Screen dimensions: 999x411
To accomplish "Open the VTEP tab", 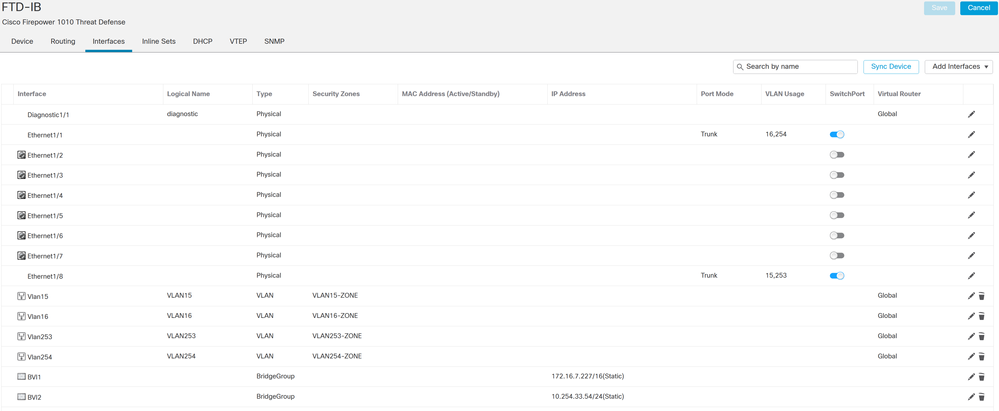I will 239,41.
